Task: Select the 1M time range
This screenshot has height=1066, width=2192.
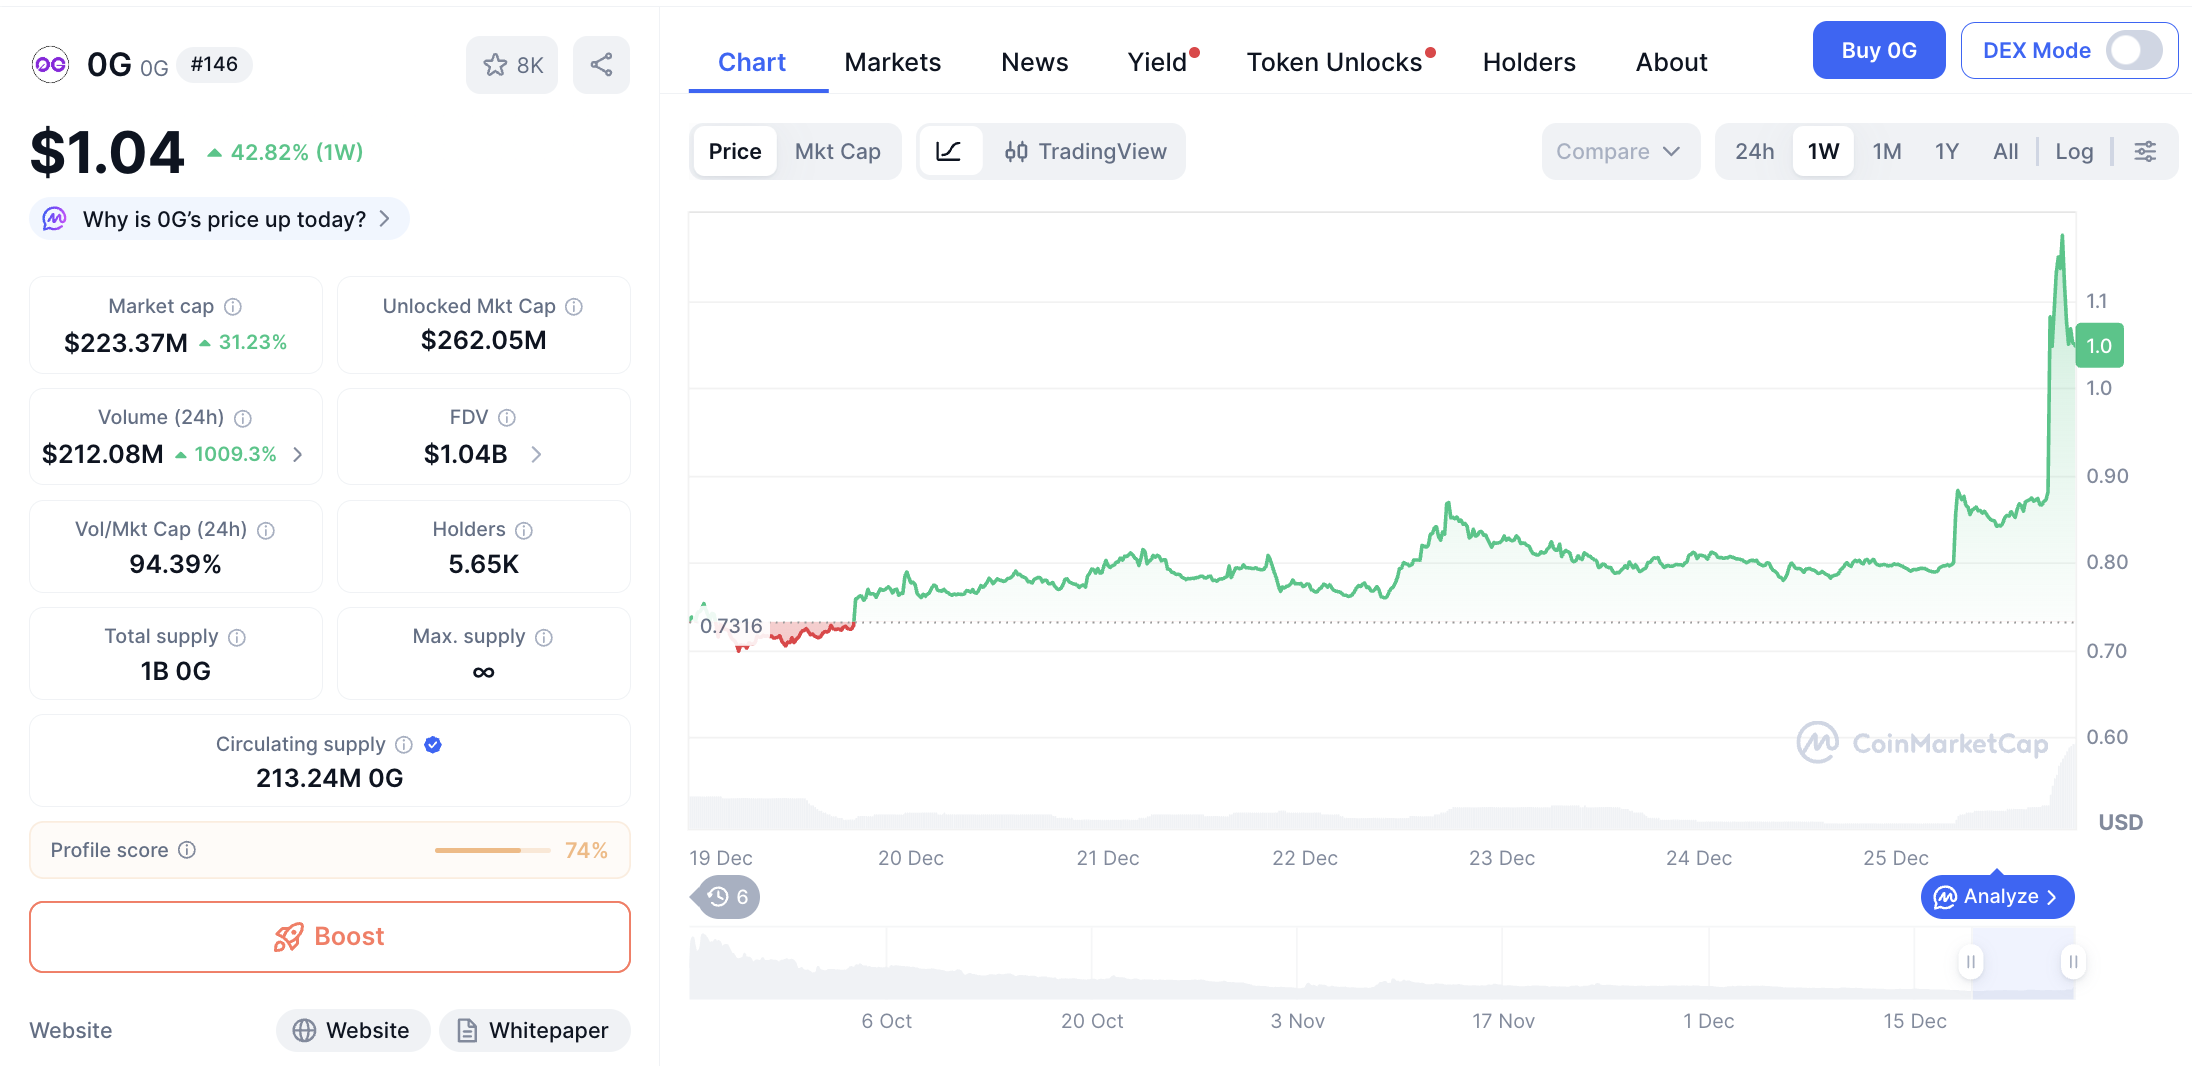Action: click(1886, 151)
